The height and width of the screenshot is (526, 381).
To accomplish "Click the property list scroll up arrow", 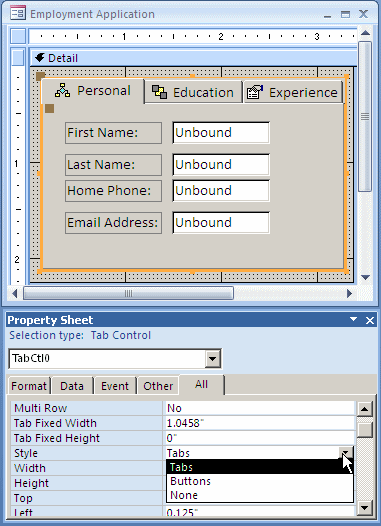I will pyautogui.click(x=365, y=409).
